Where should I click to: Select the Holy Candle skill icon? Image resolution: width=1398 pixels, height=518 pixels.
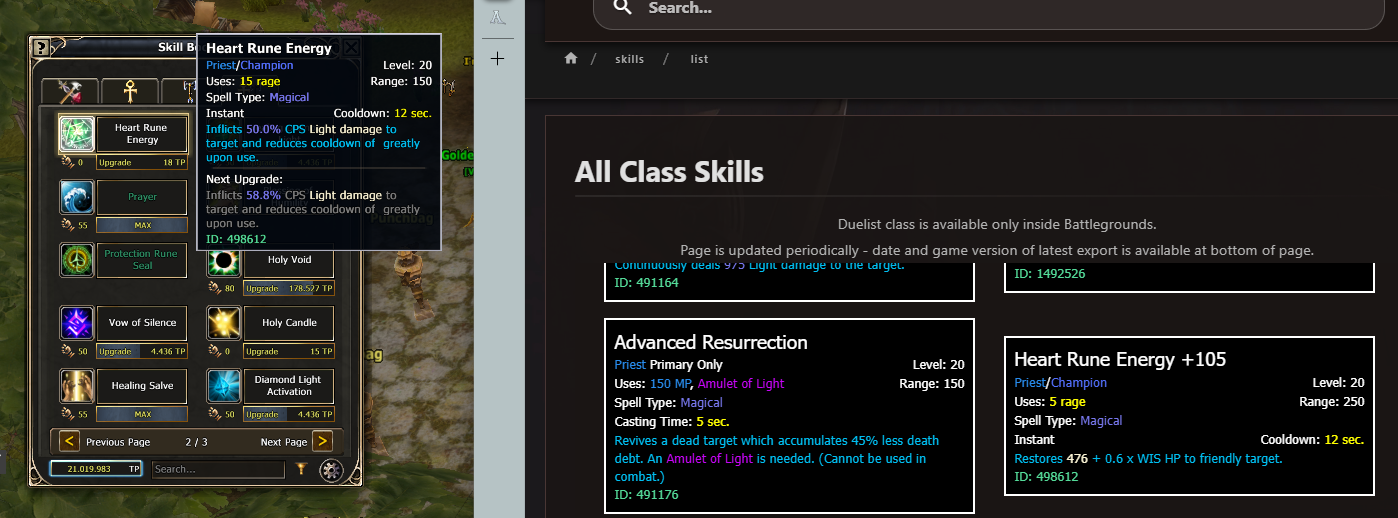point(224,323)
